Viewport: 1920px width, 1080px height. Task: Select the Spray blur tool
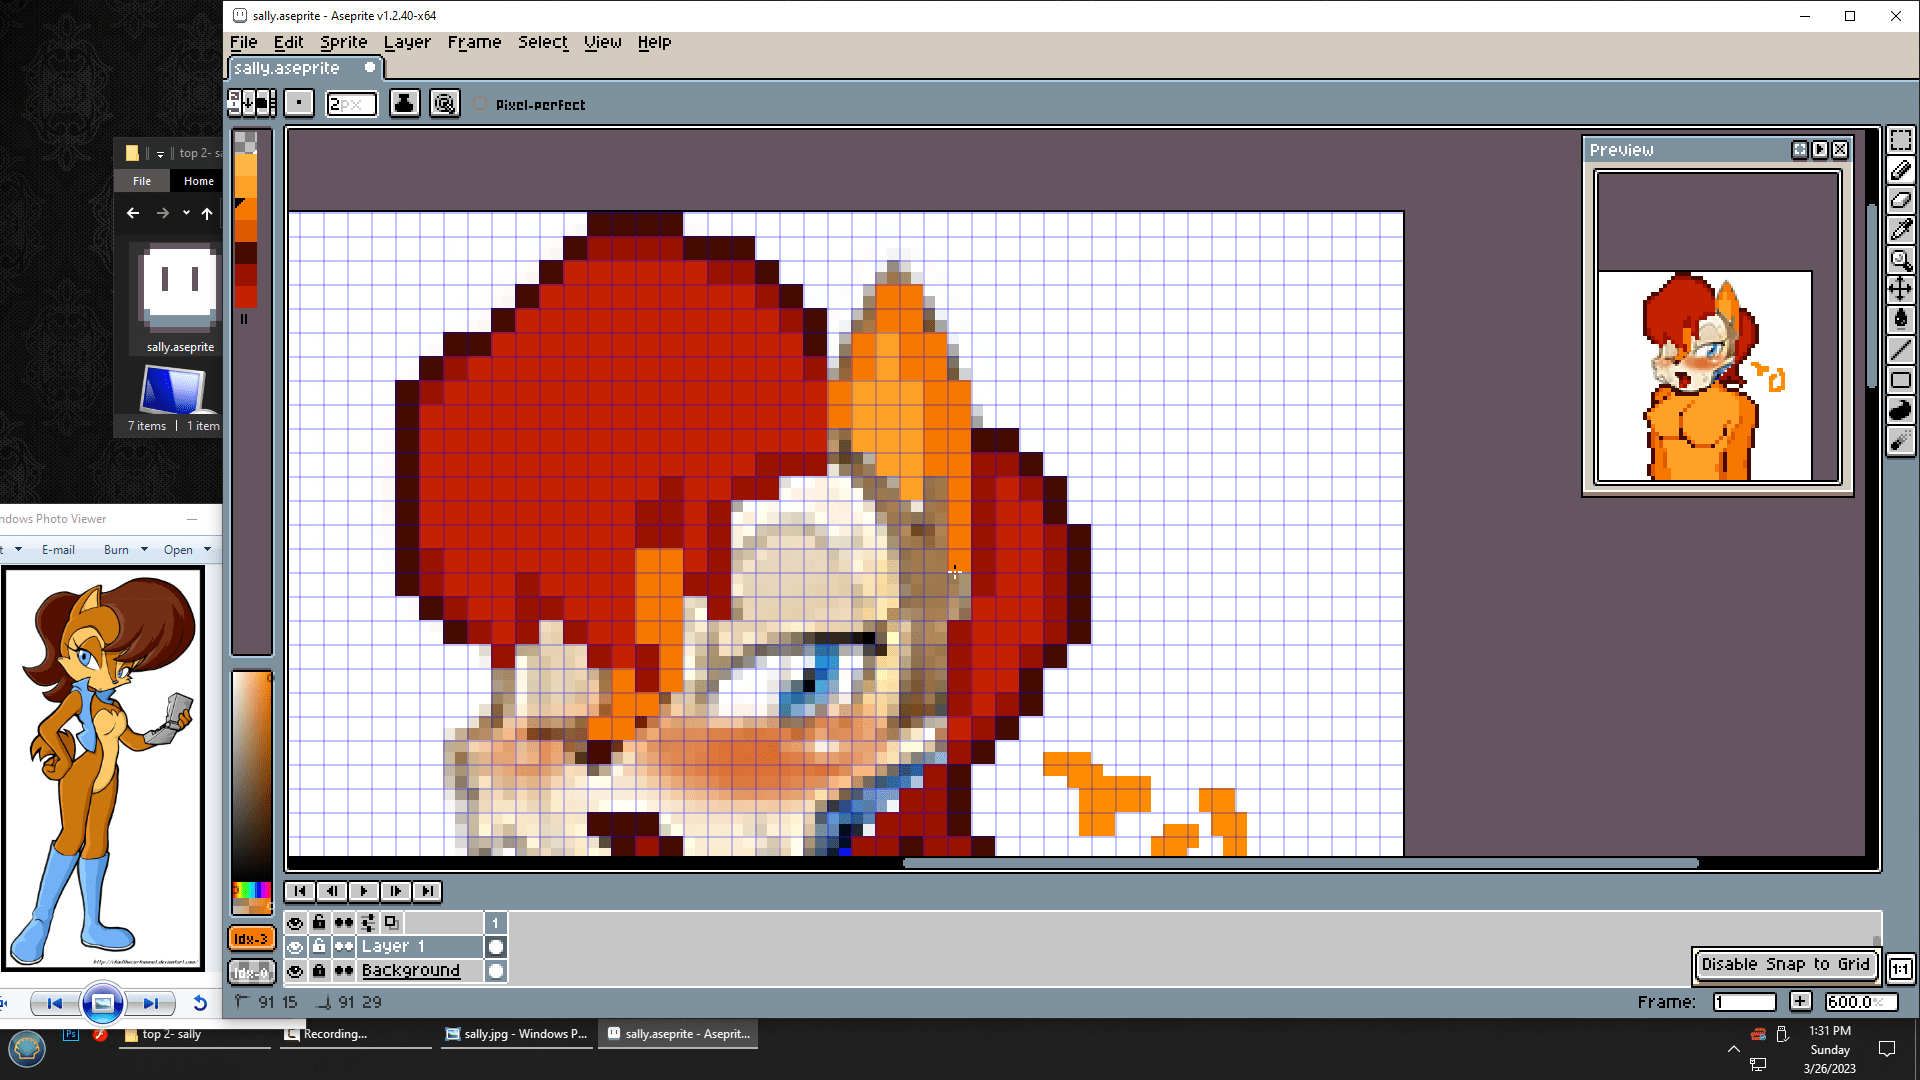pyautogui.click(x=1900, y=441)
